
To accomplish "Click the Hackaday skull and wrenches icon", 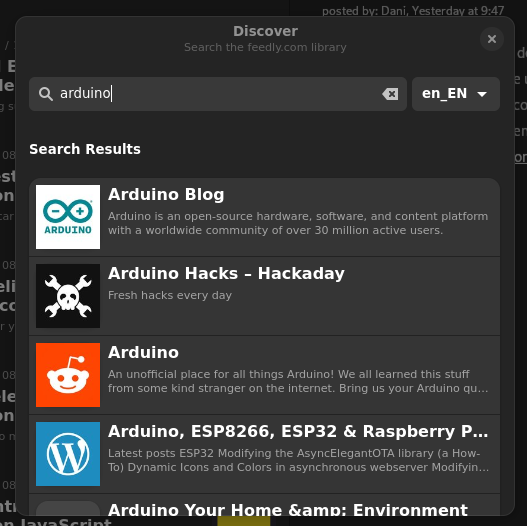I will pyautogui.click(x=68, y=296).
